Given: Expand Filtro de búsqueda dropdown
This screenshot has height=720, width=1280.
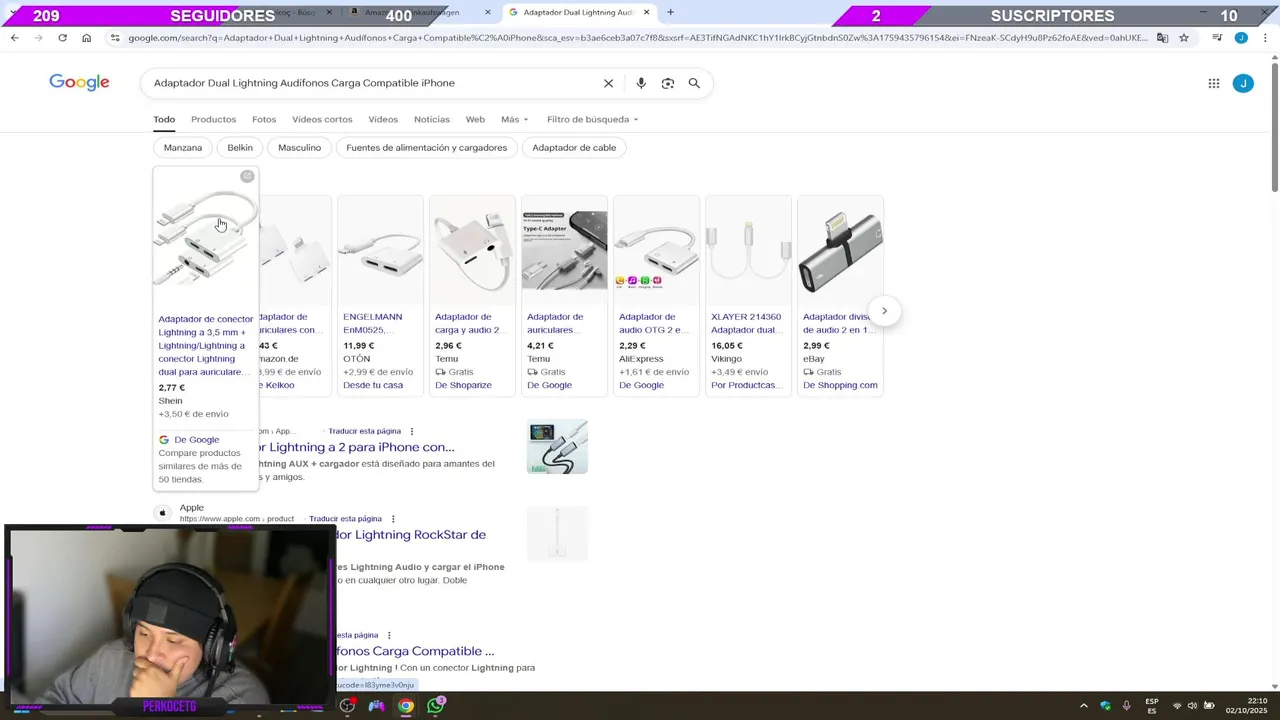Looking at the screenshot, I should click(x=592, y=119).
